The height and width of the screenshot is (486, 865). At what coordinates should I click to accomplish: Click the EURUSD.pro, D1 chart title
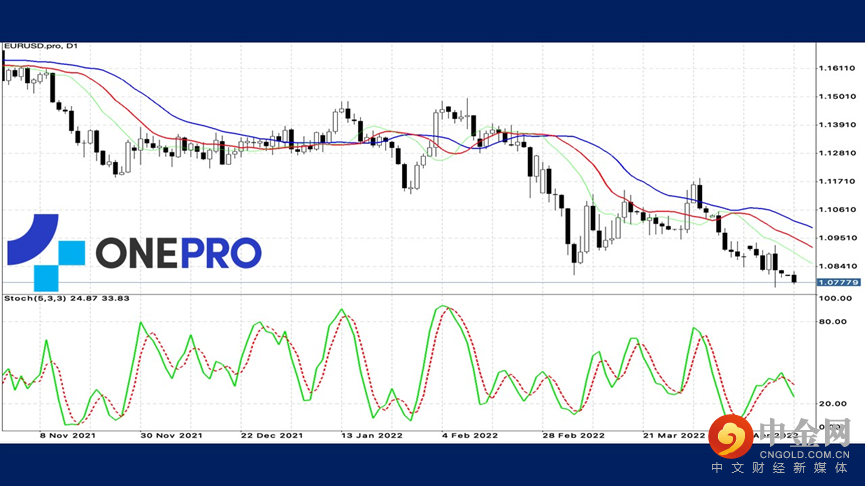(41, 46)
